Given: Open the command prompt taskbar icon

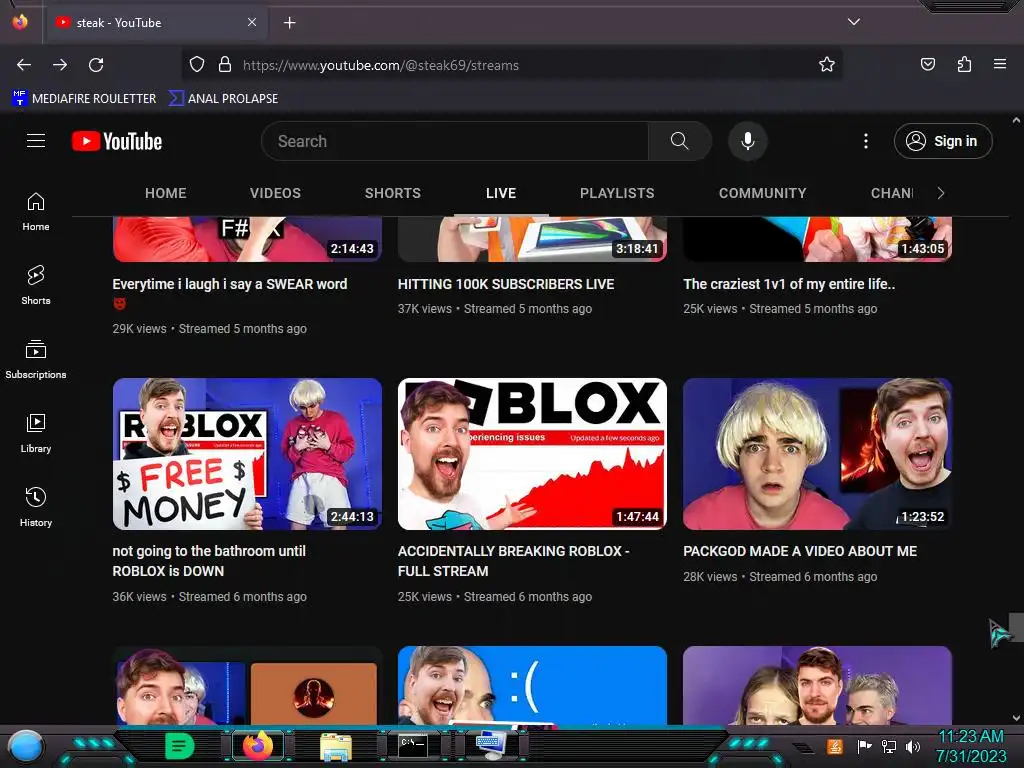Looking at the screenshot, I should [412, 746].
